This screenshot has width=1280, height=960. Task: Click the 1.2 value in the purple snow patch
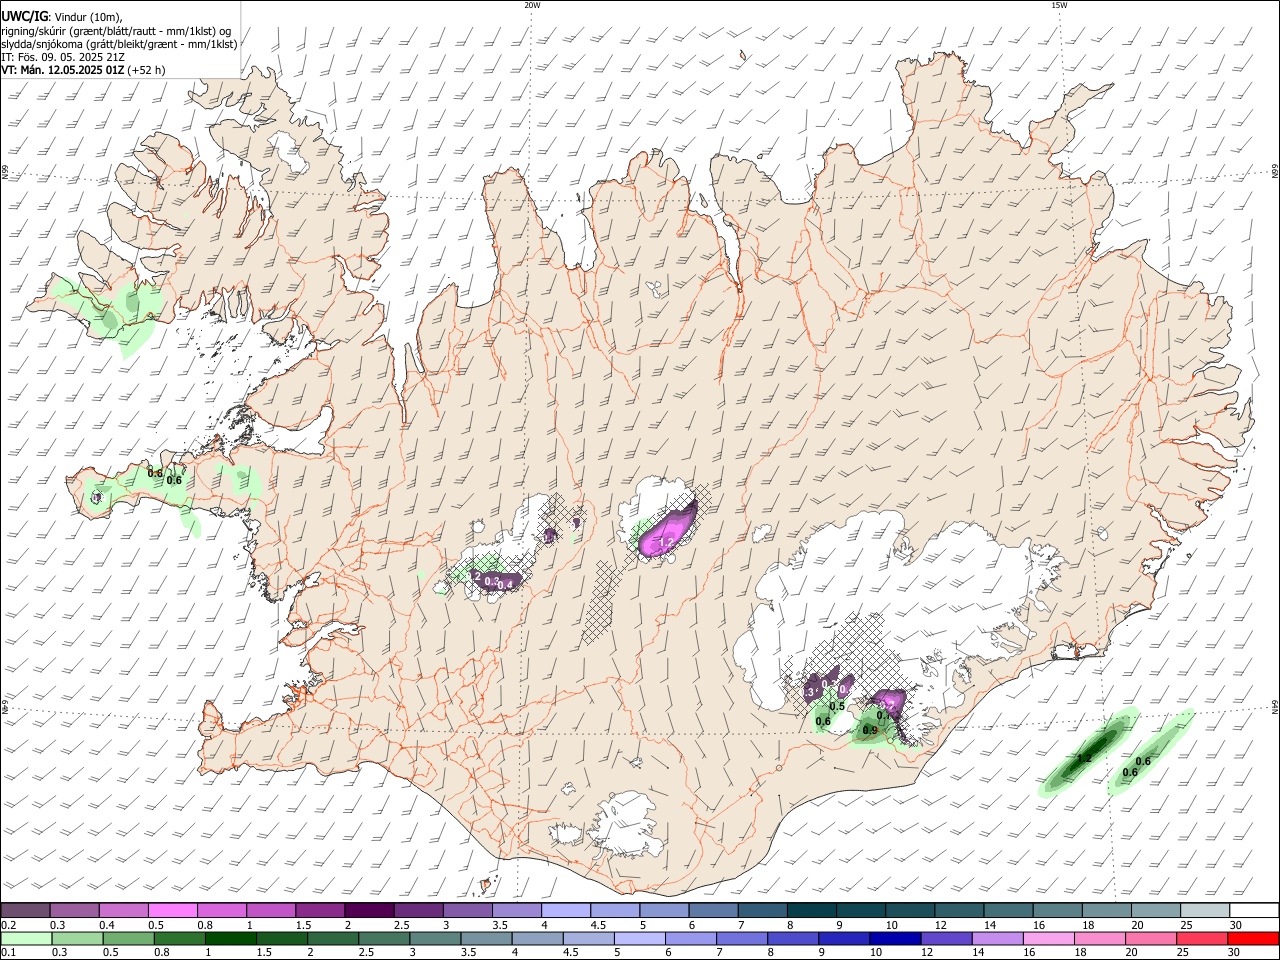666,542
